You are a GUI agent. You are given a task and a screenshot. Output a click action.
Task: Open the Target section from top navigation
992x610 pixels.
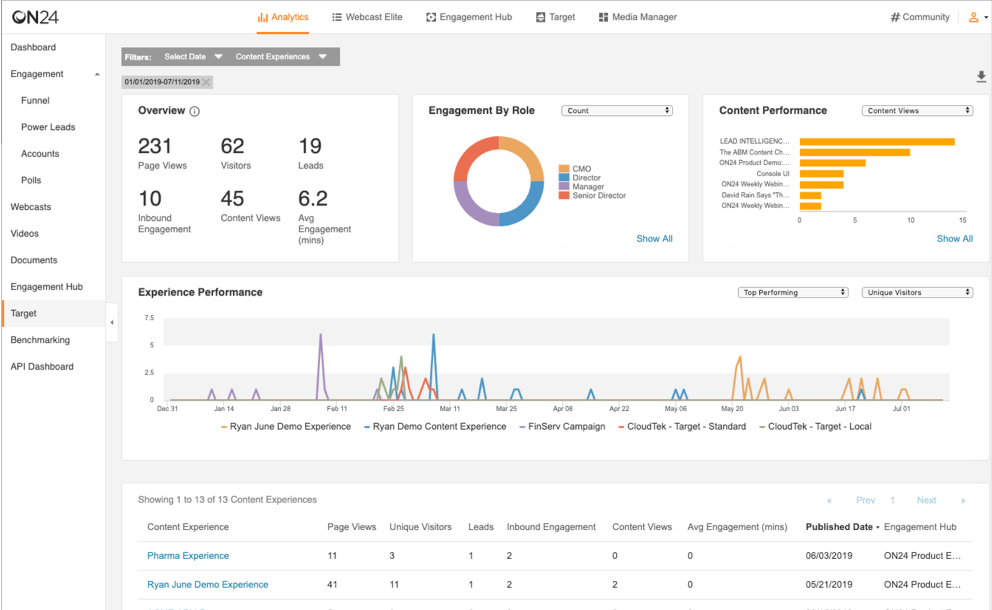541,17
